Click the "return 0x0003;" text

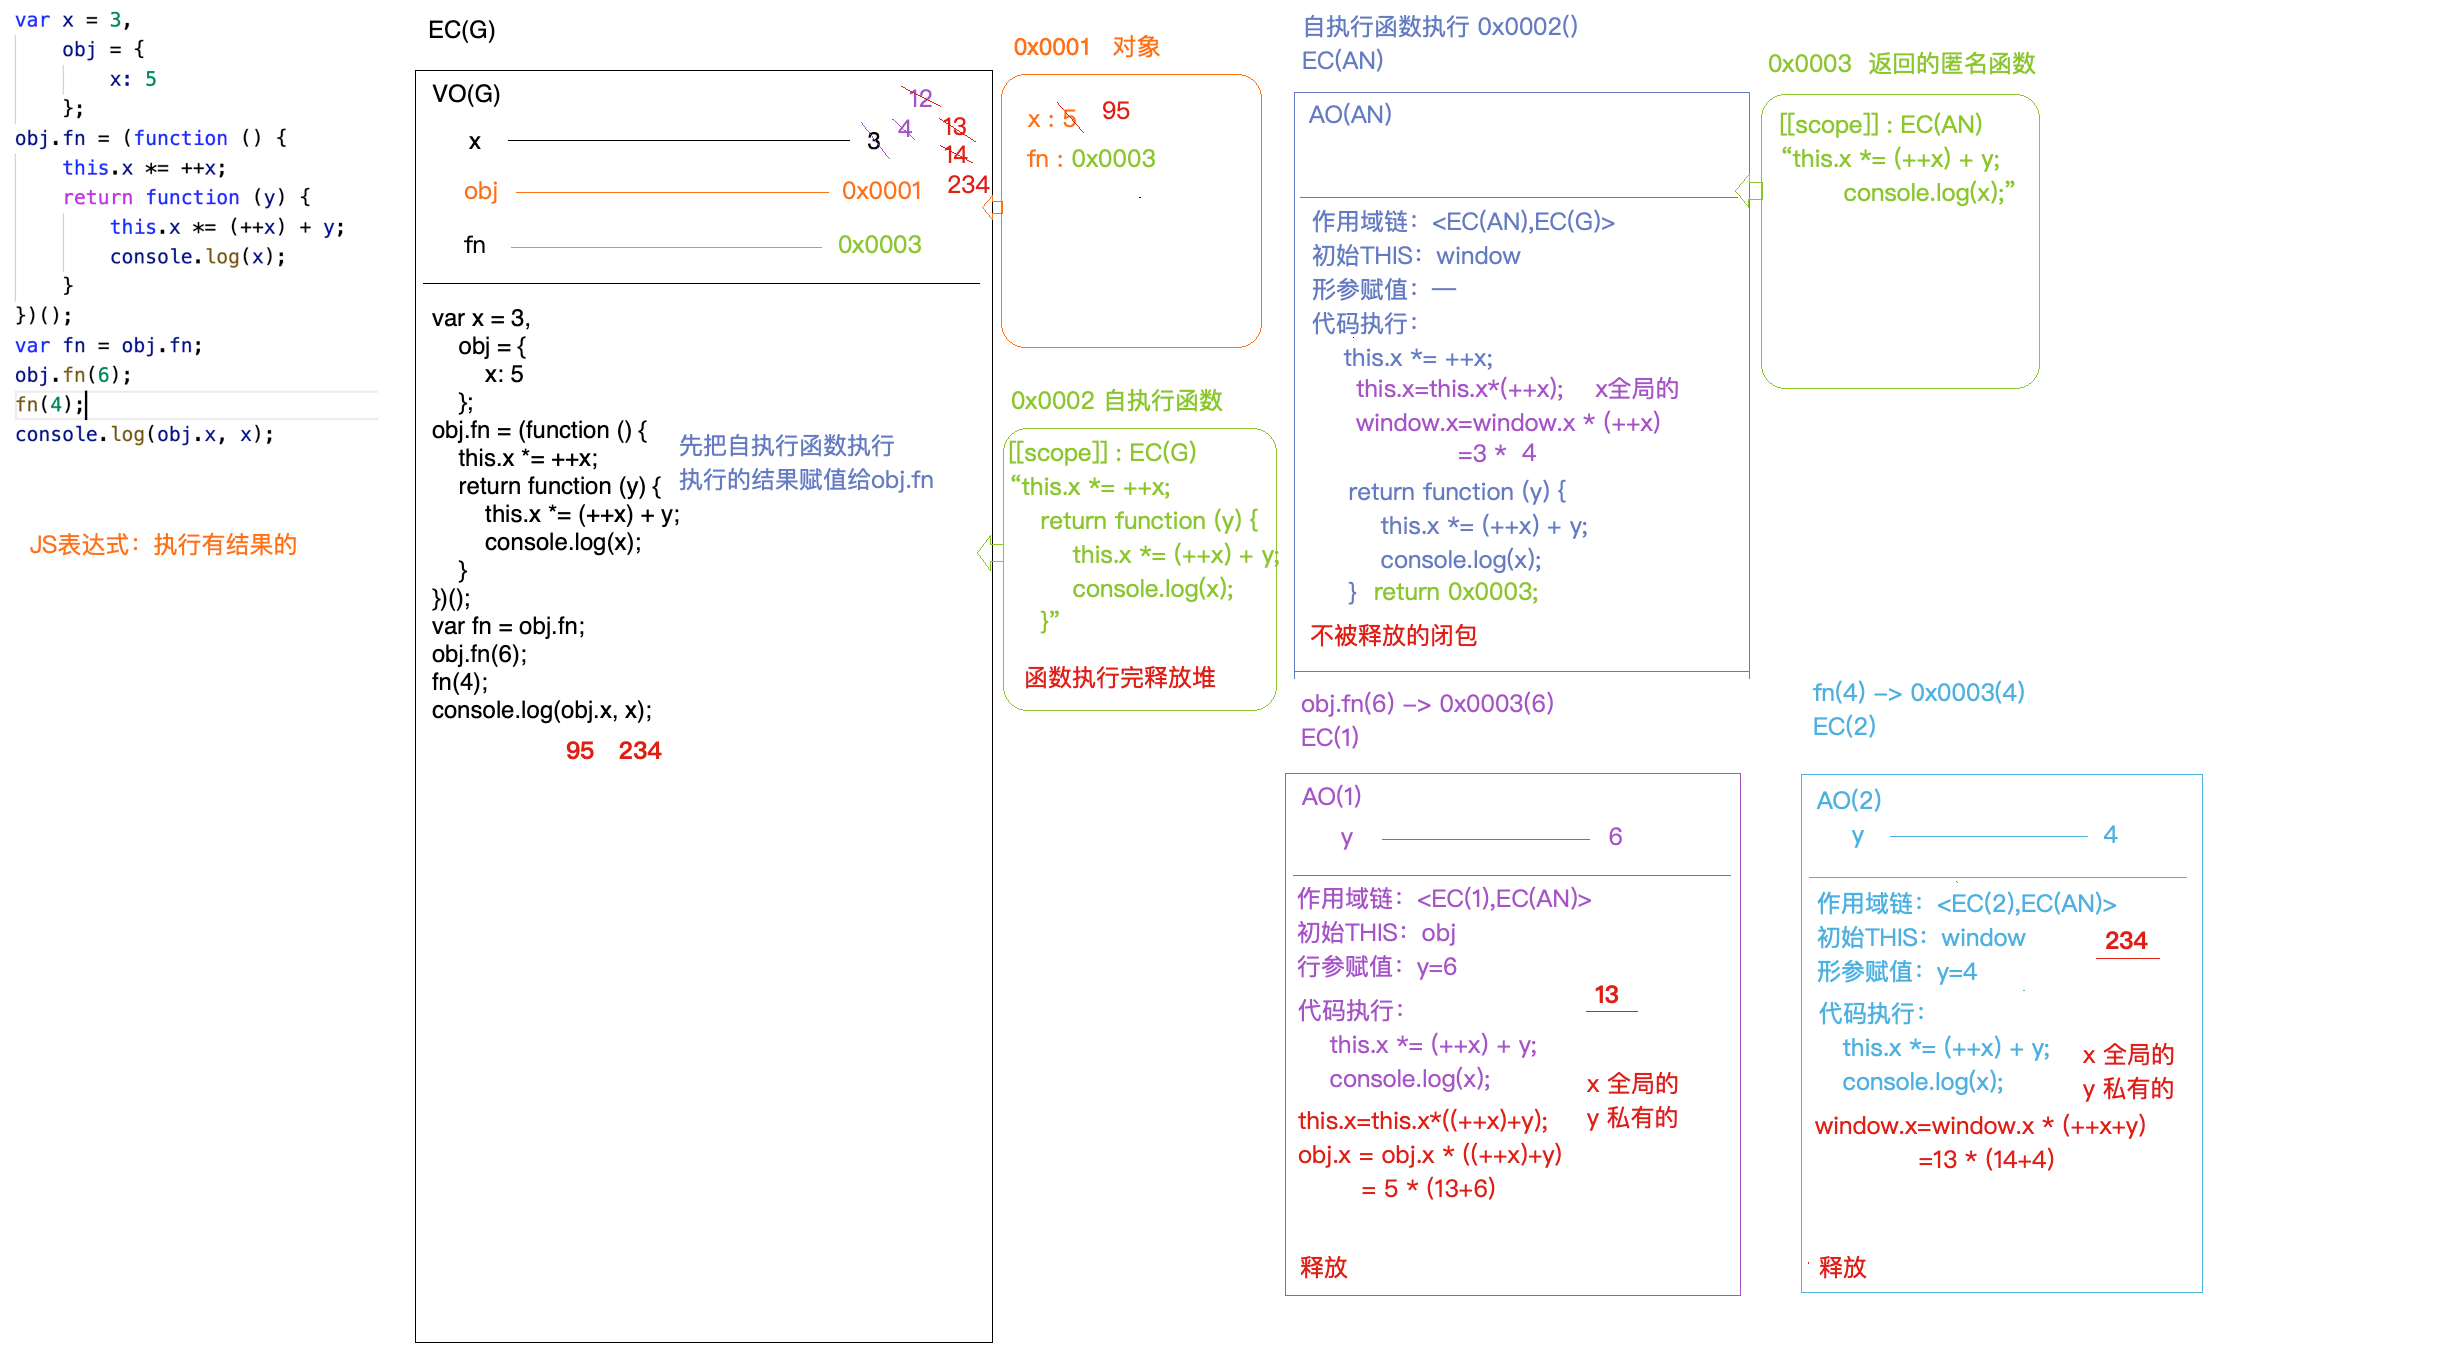pyautogui.click(x=1455, y=593)
